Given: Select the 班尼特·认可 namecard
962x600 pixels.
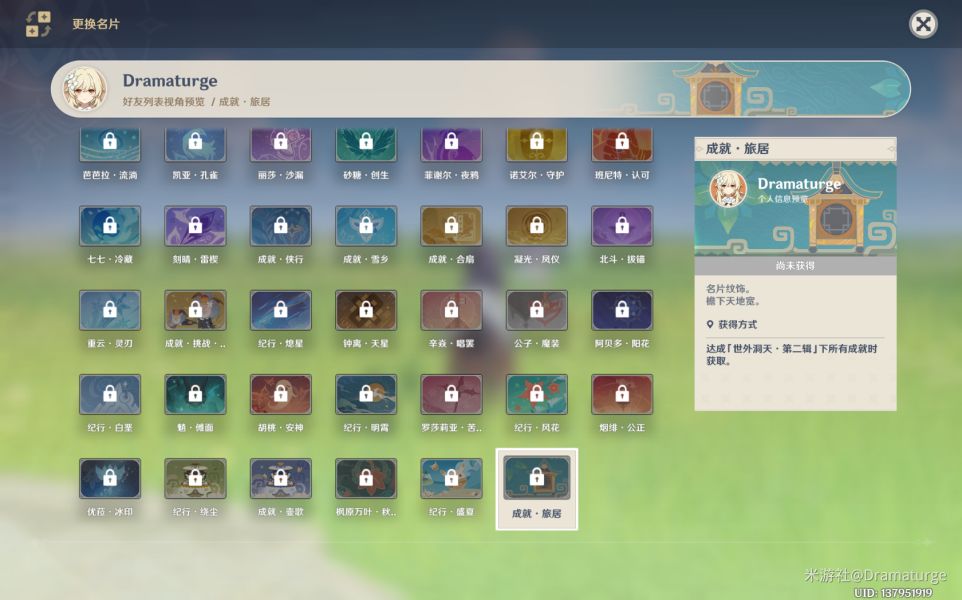Looking at the screenshot, I should (x=621, y=145).
